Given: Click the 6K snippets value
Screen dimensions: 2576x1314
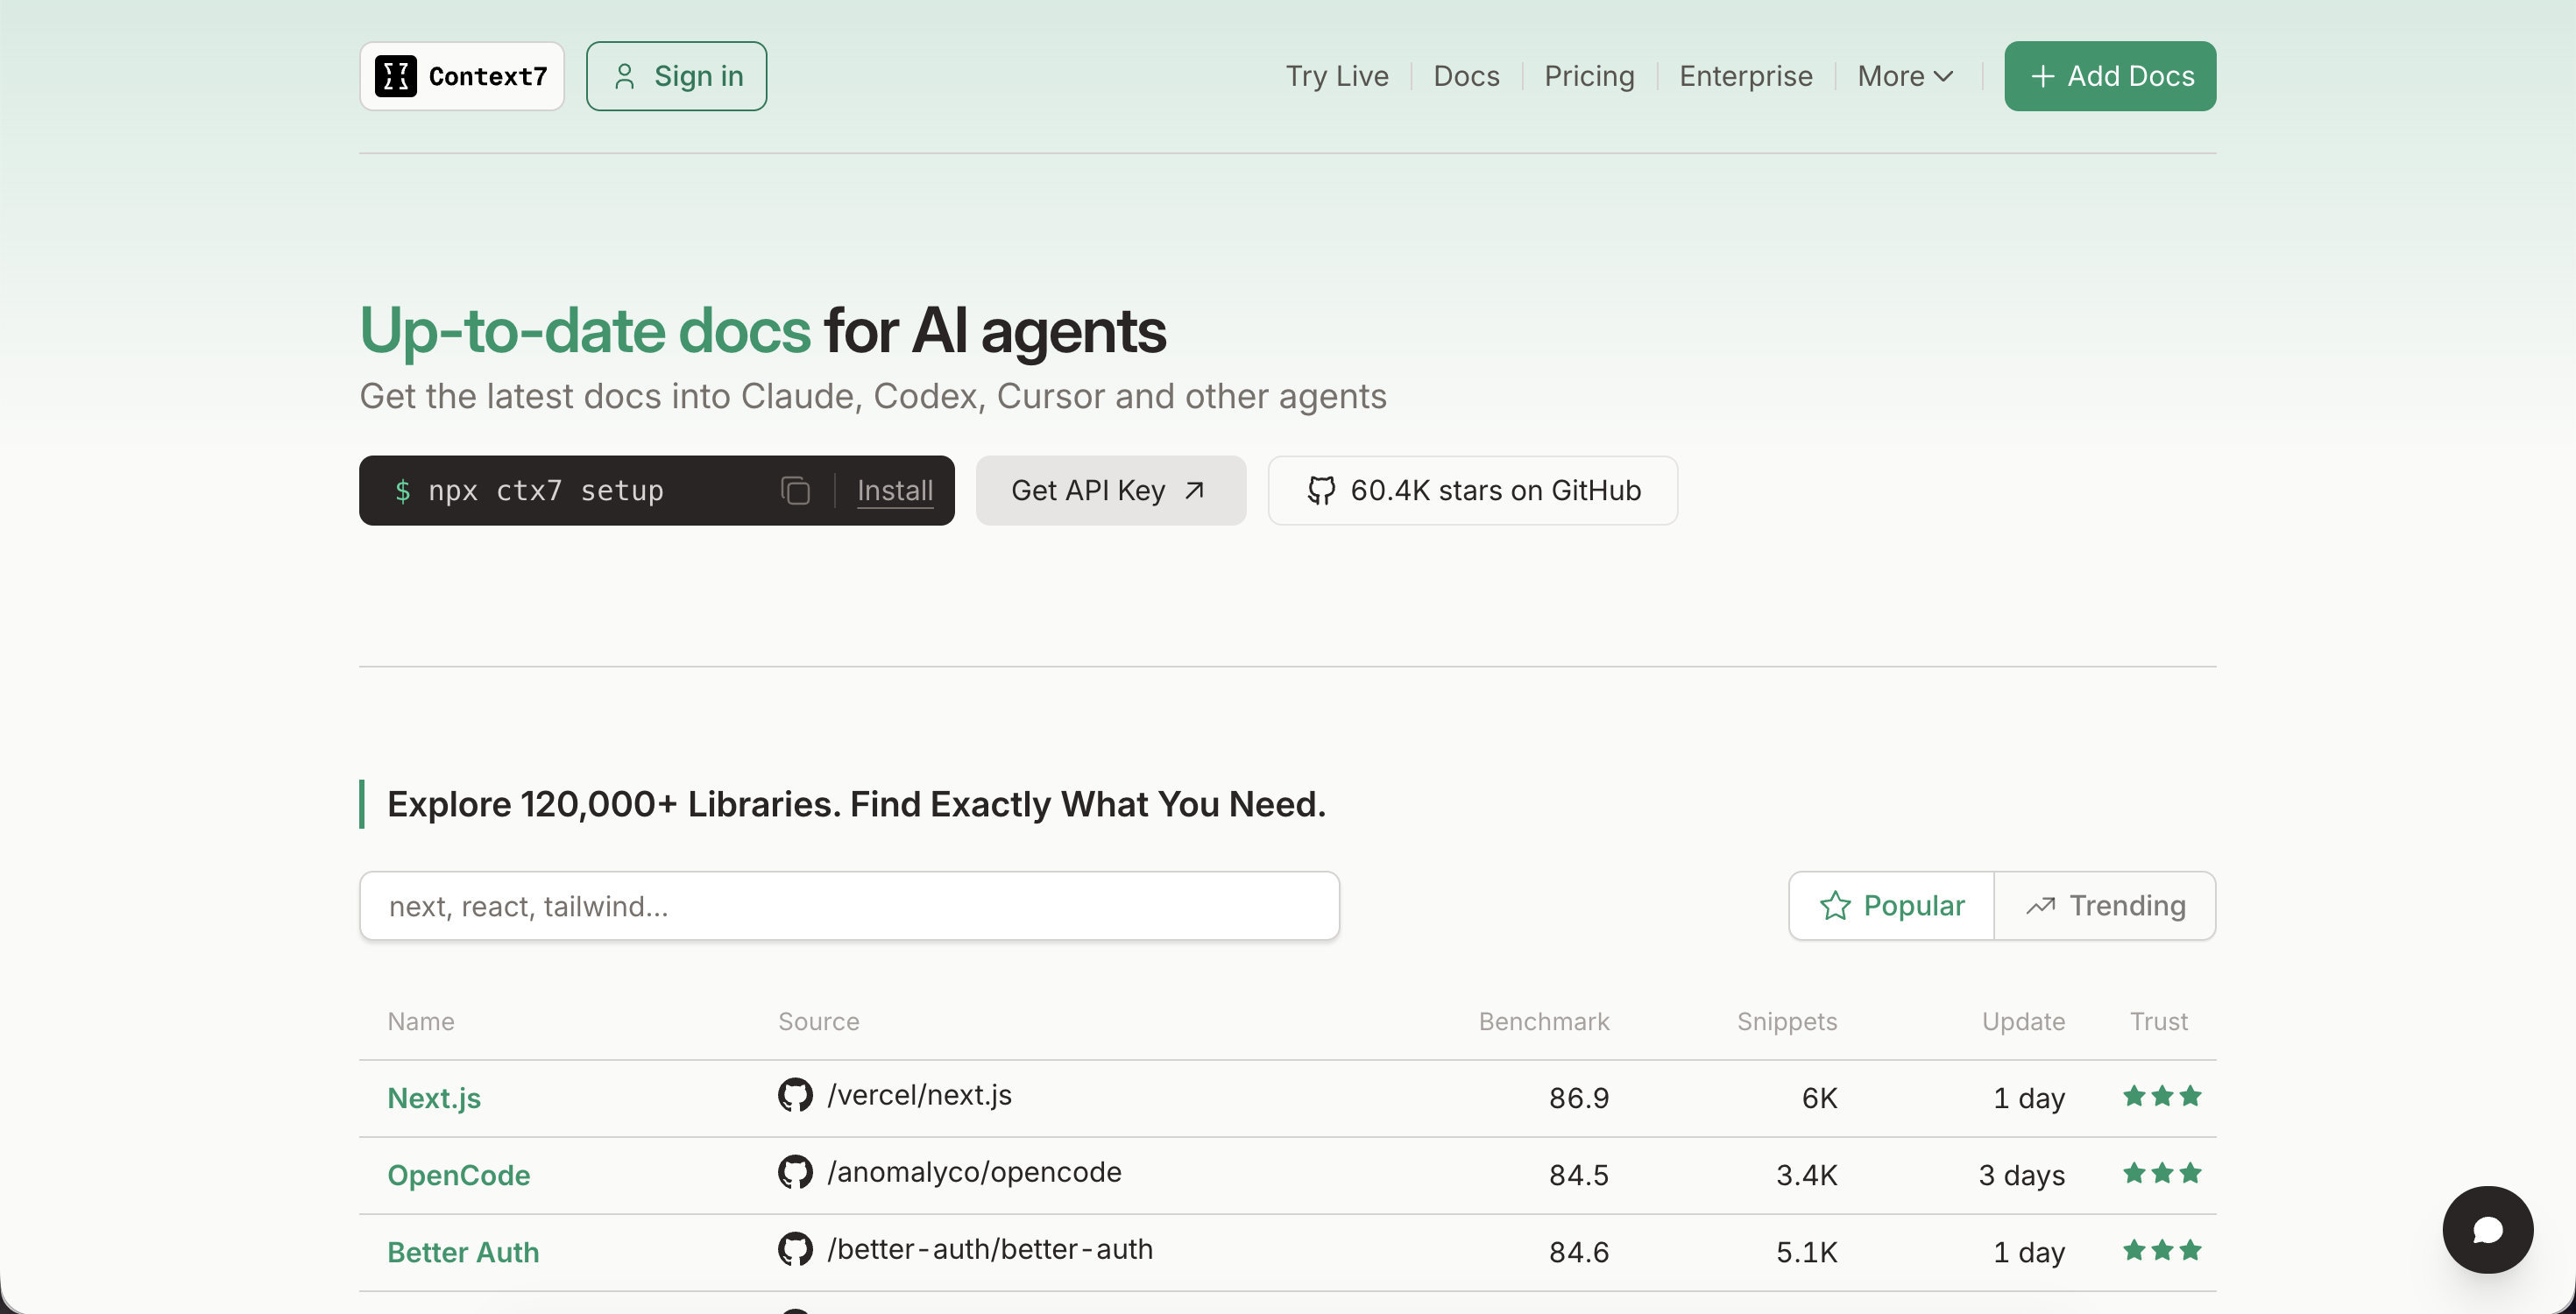Looking at the screenshot, I should (x=1819, y=1098).
